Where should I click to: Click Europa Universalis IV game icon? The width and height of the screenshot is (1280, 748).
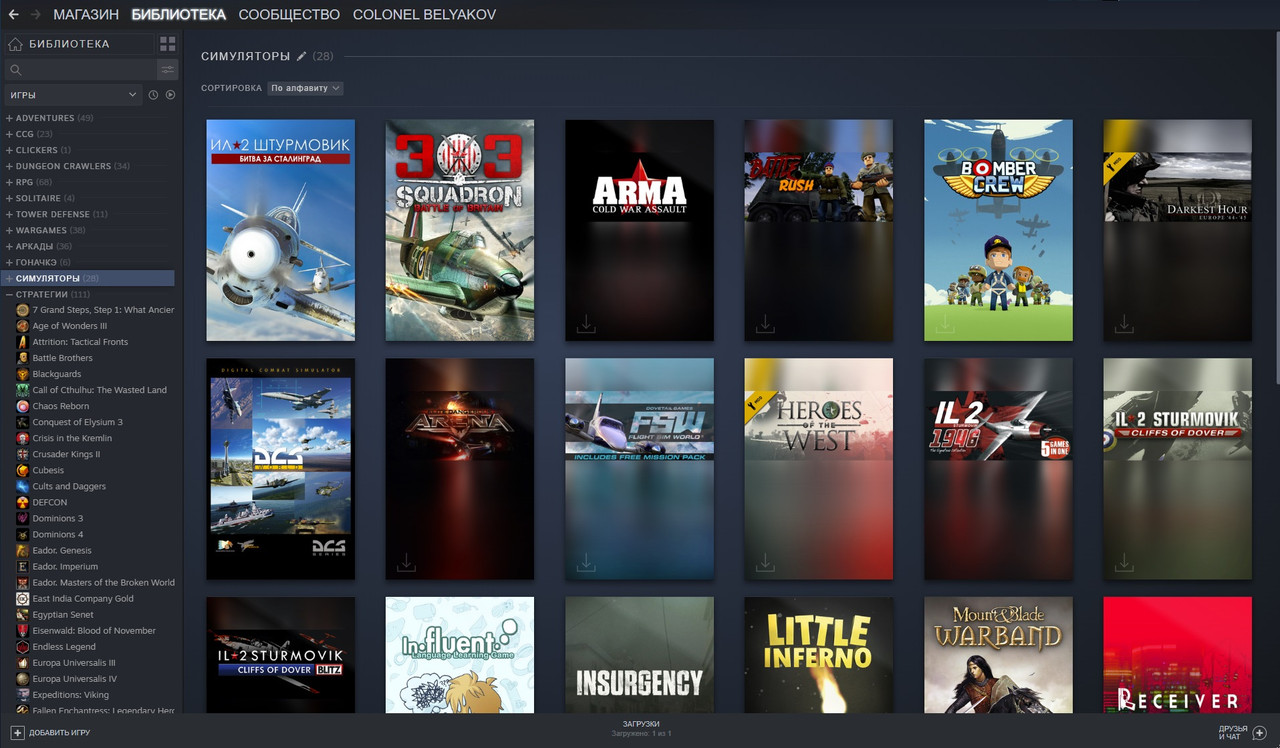[23, 679]
